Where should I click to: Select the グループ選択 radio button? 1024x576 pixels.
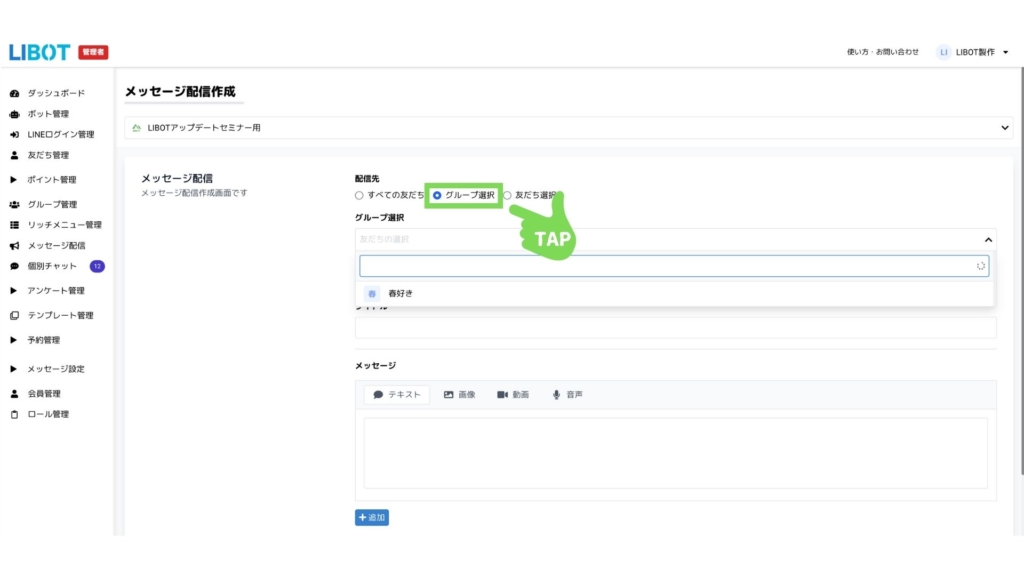(x=437, y=195)
